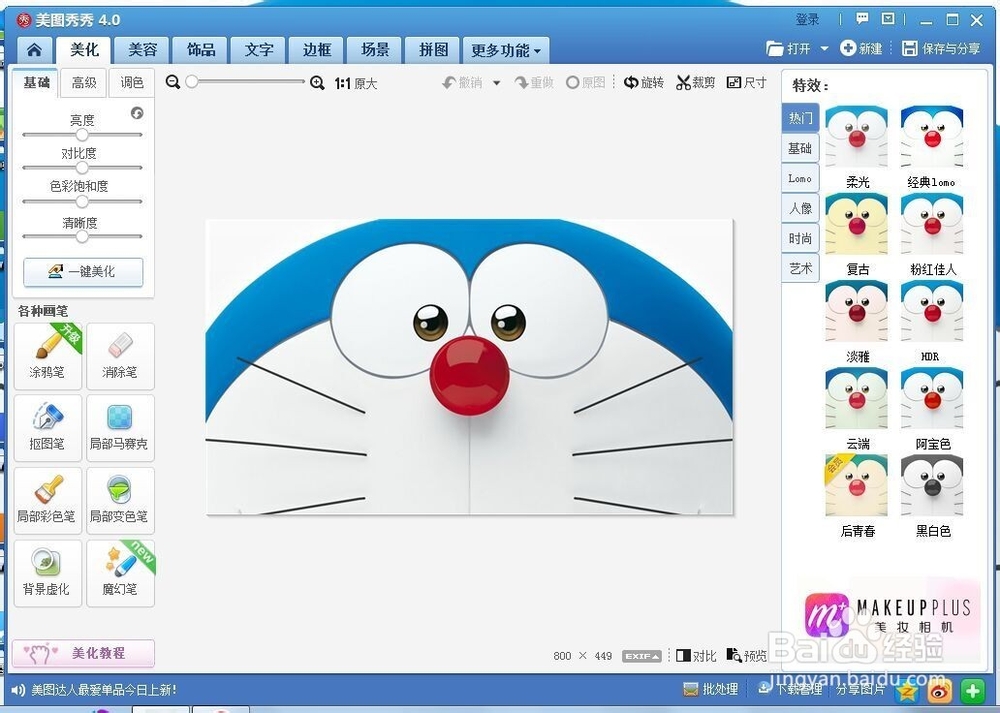Click 分享图片 share picture
1000x713 pixels.
[860, 689]
